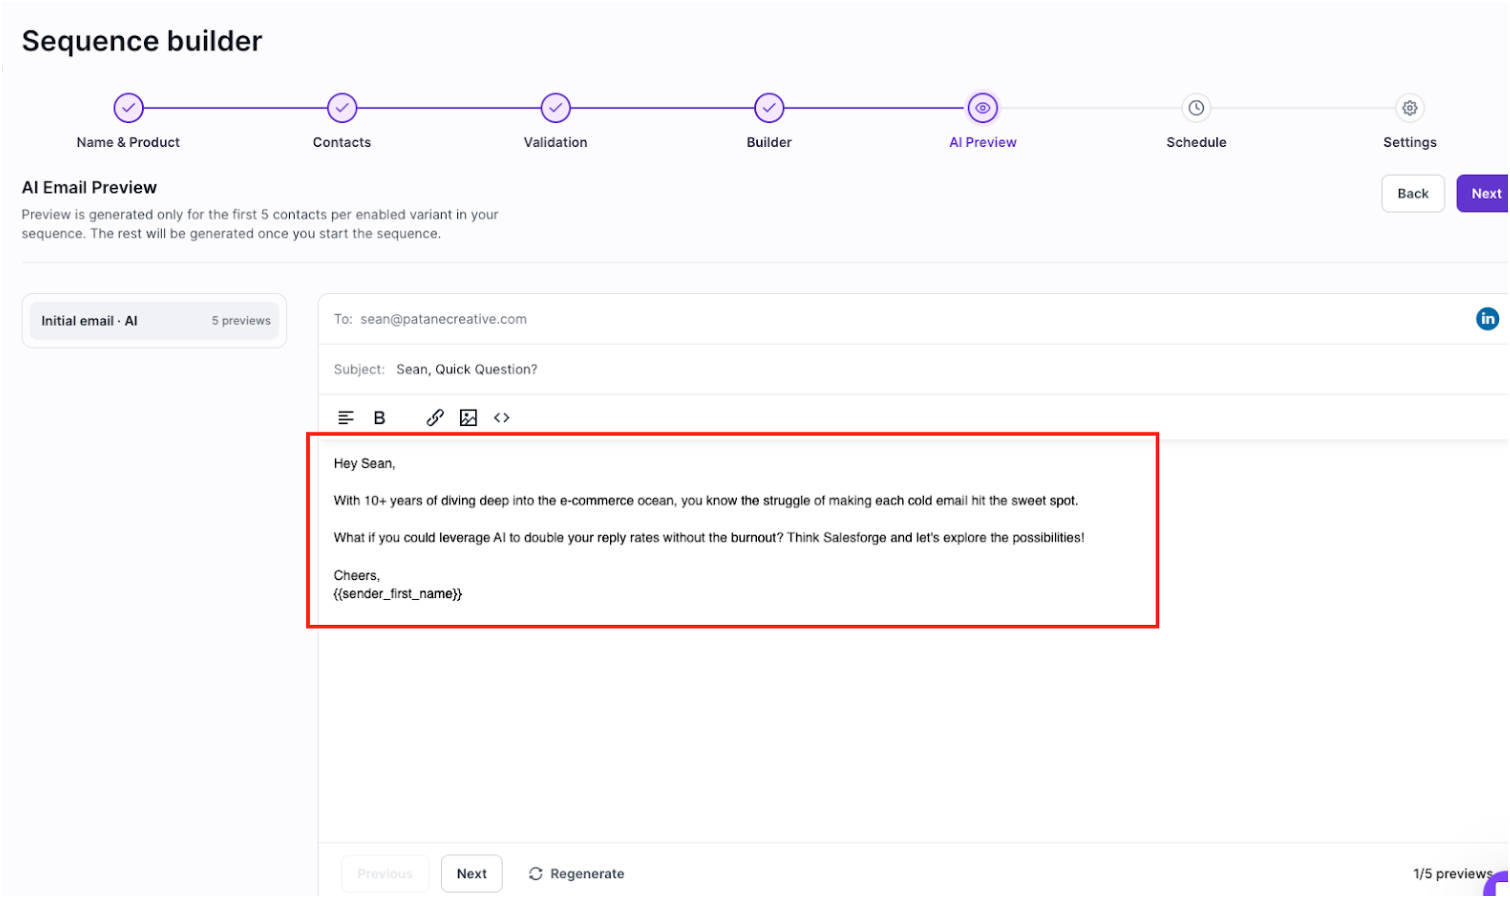Click the Schedule clock step icon
Image resolution: width=1510 pixels, height=898 pixels.
coord(1196,107)
